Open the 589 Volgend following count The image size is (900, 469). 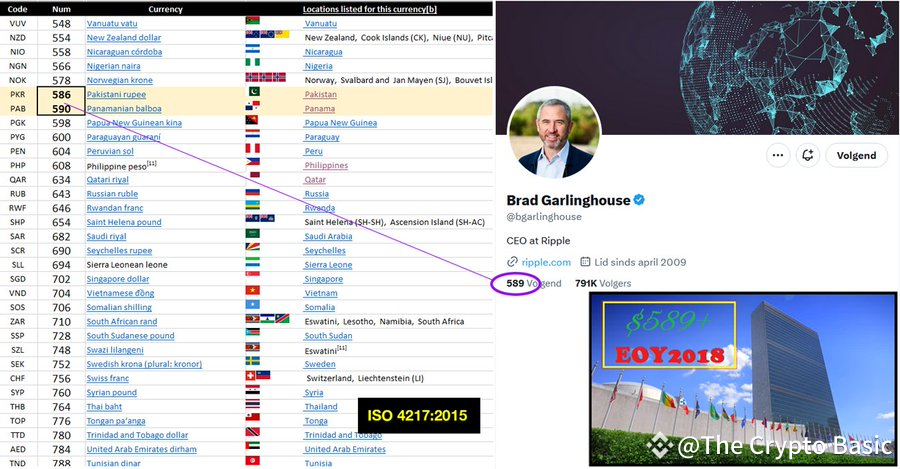pos(533,283)
